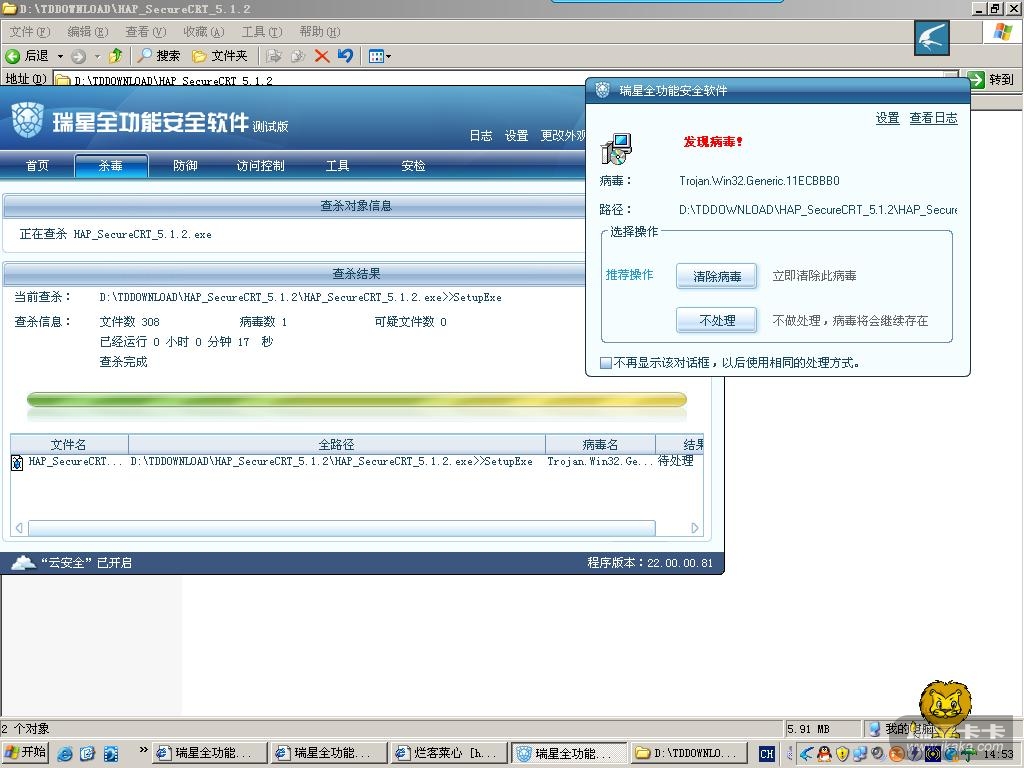This screenshot has height=768, width=1024.
Task: Click the Rising lion shield logo in main window
Action: 27,120
